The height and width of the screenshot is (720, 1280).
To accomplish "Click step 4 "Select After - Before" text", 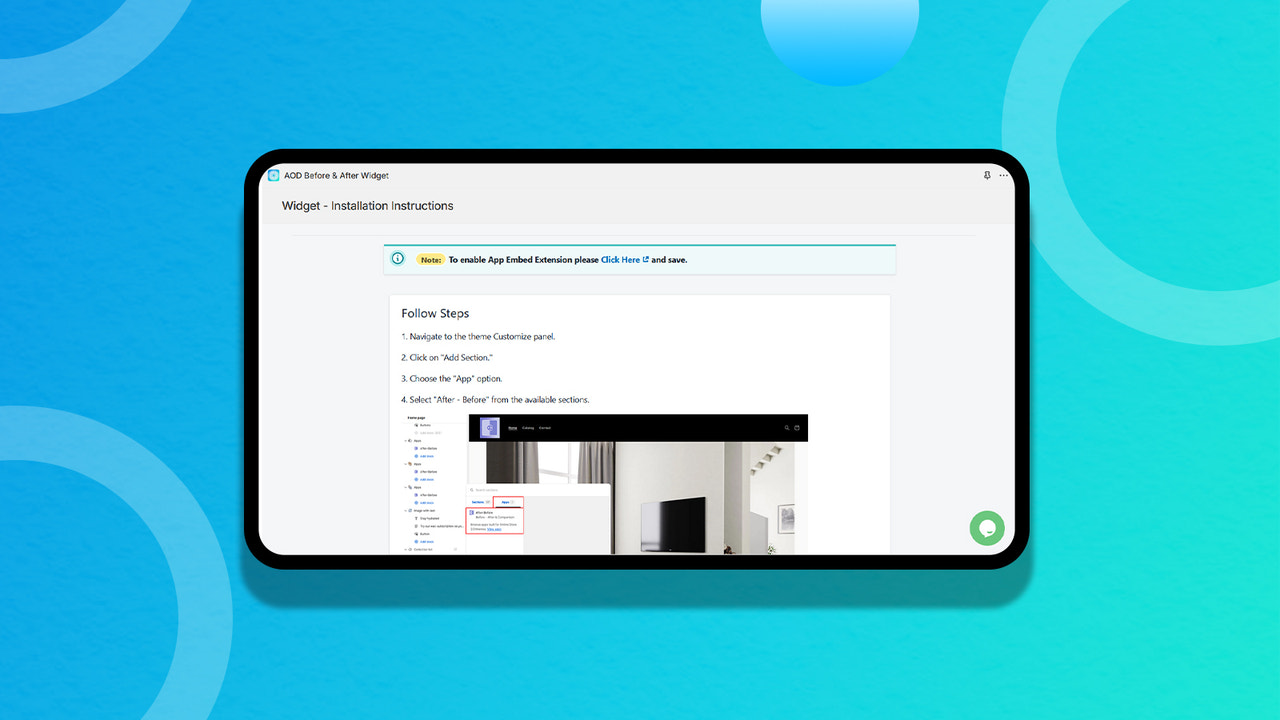I will [x=495, y=400].
